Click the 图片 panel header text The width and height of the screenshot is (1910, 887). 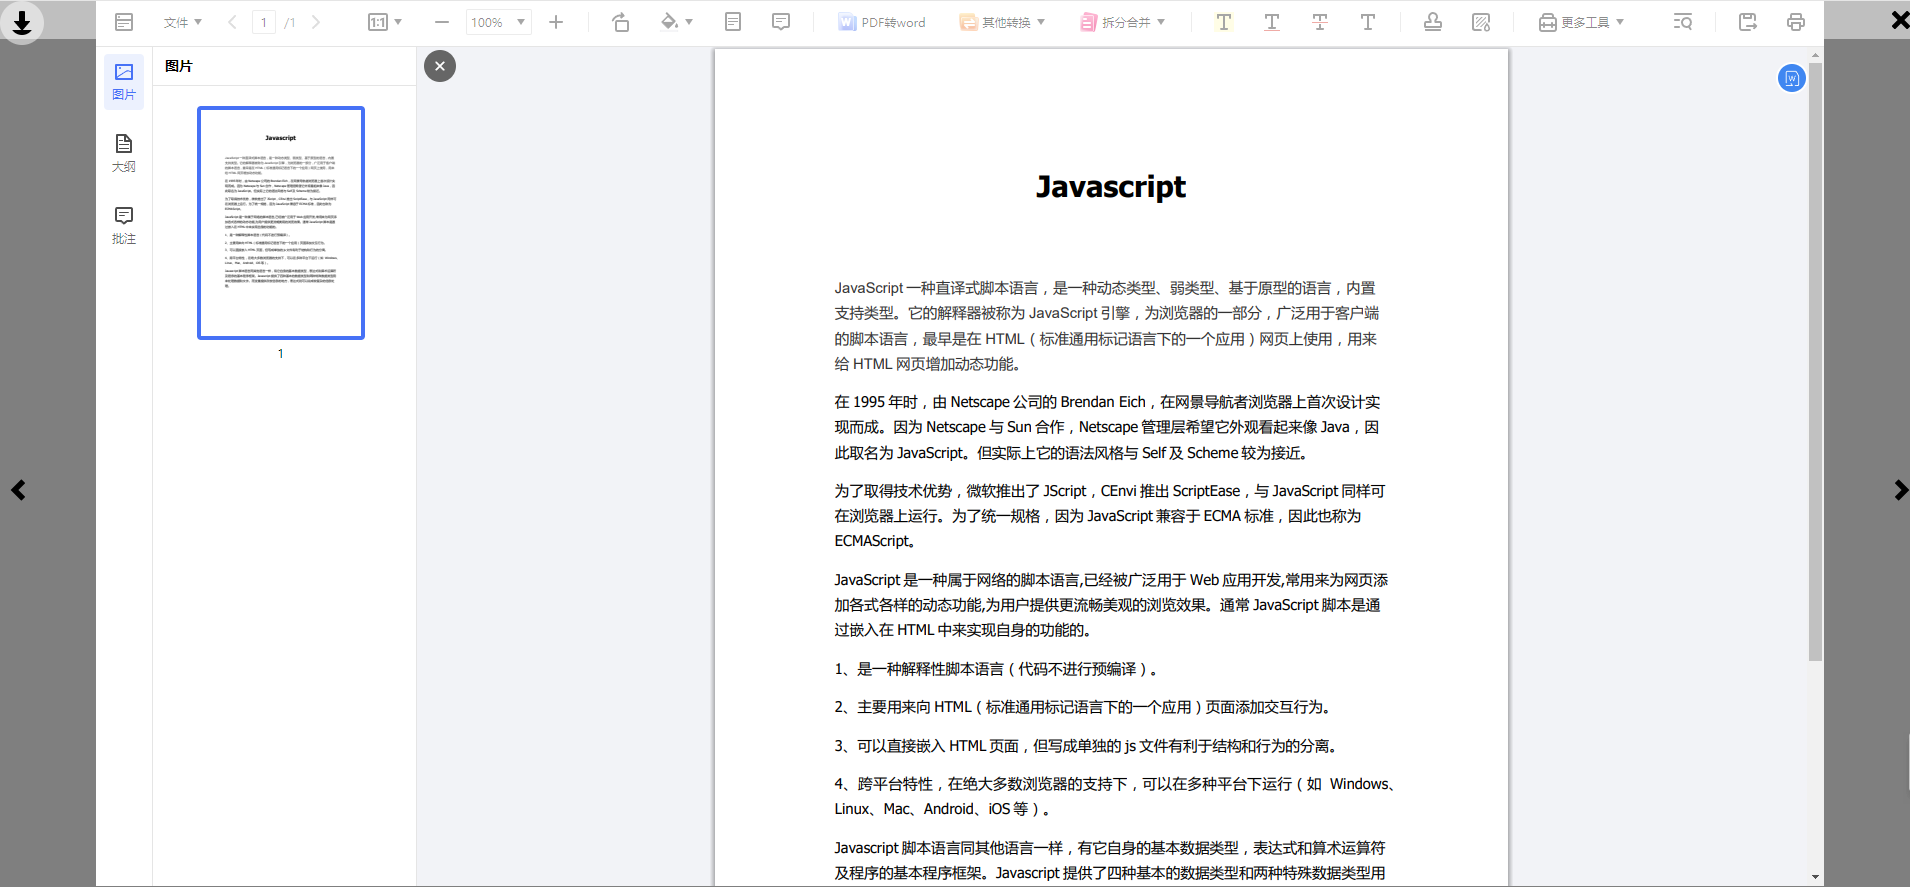coord(179,66)
